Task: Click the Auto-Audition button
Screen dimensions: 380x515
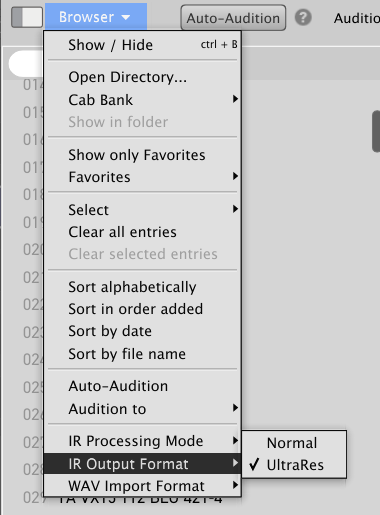Action: [x=233, y=18]
